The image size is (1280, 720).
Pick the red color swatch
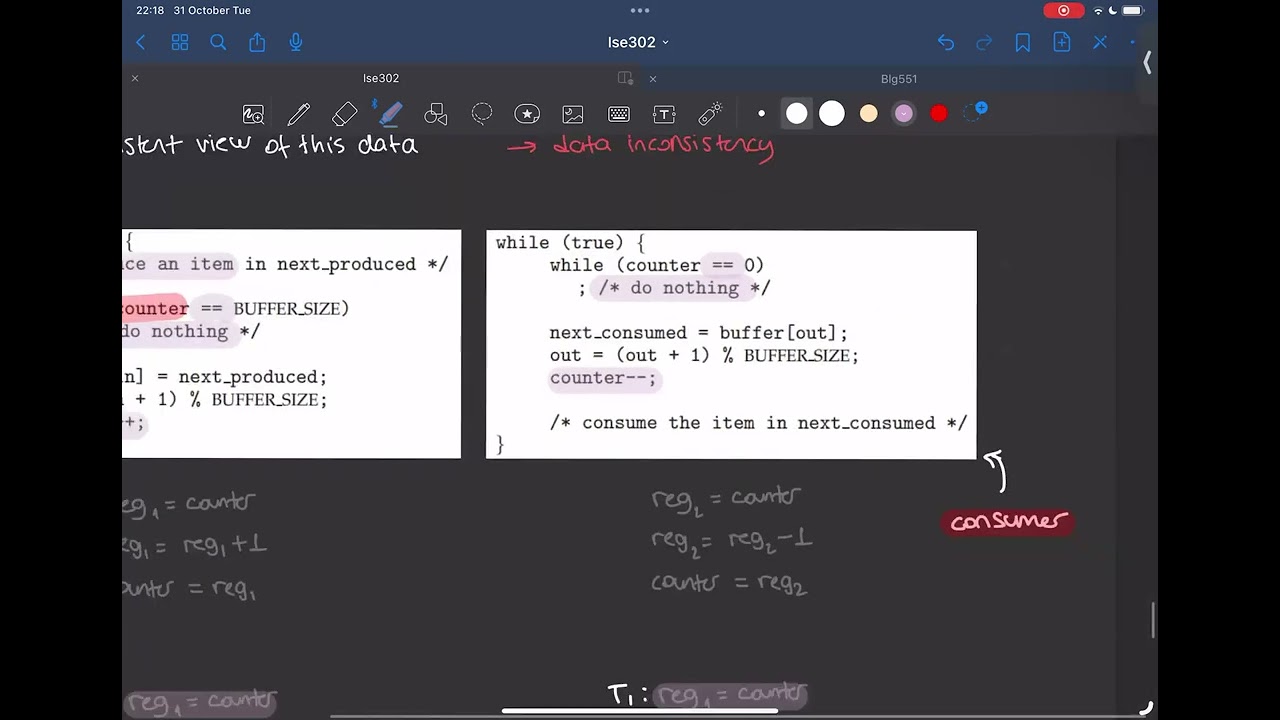939,114
